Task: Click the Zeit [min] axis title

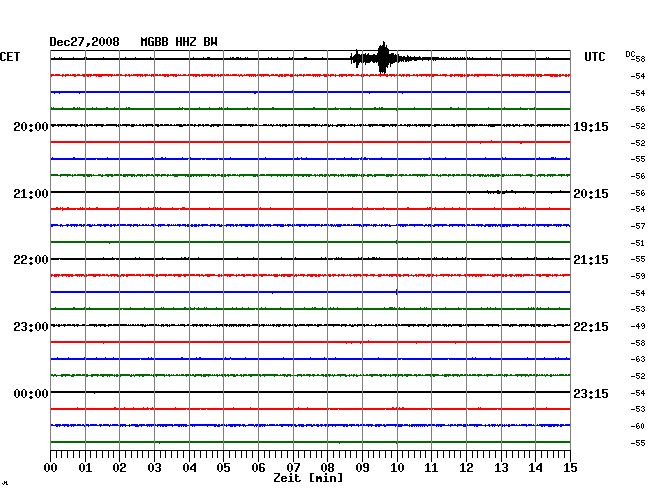Action: (x=308, y=478)
